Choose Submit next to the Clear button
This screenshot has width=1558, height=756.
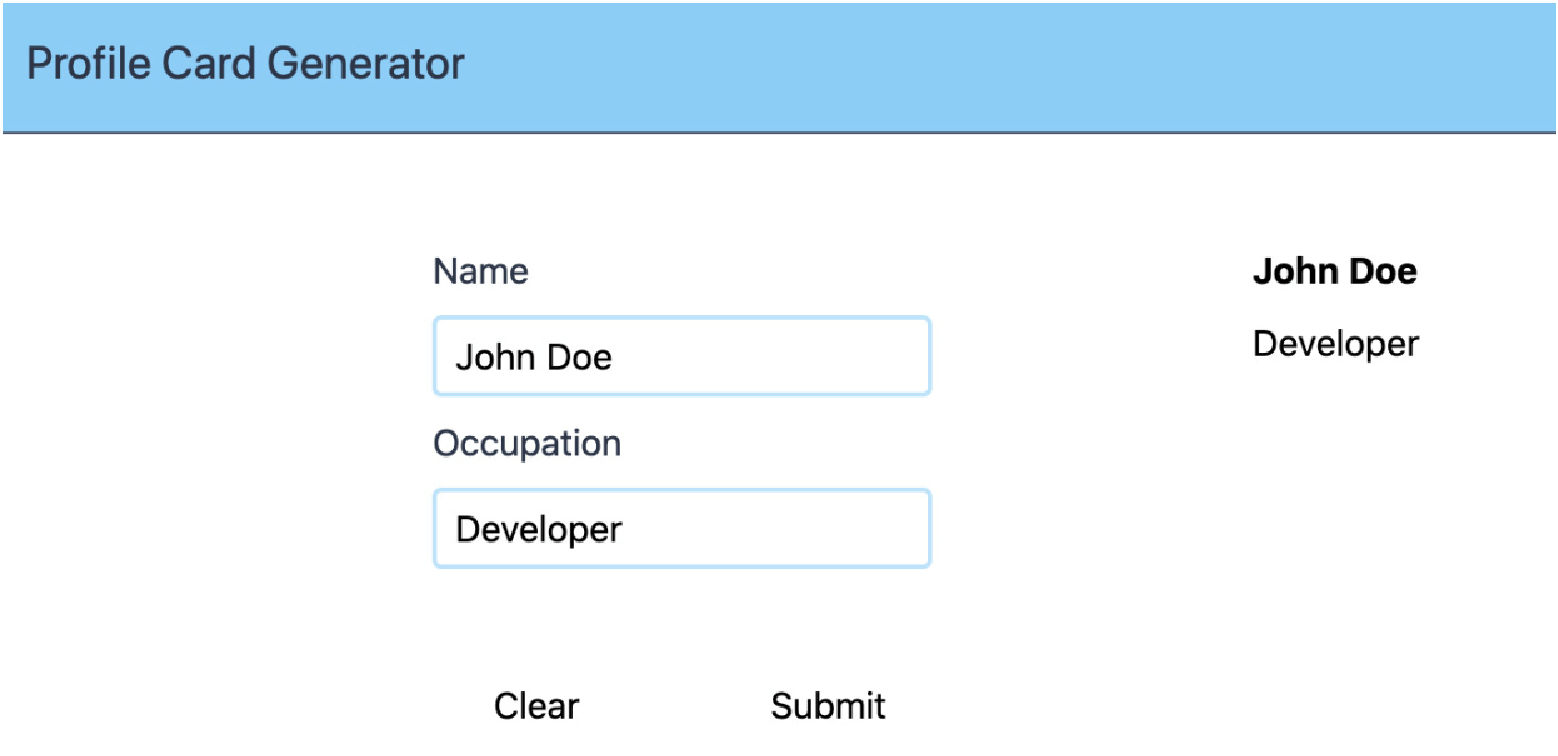pos(828,706)
